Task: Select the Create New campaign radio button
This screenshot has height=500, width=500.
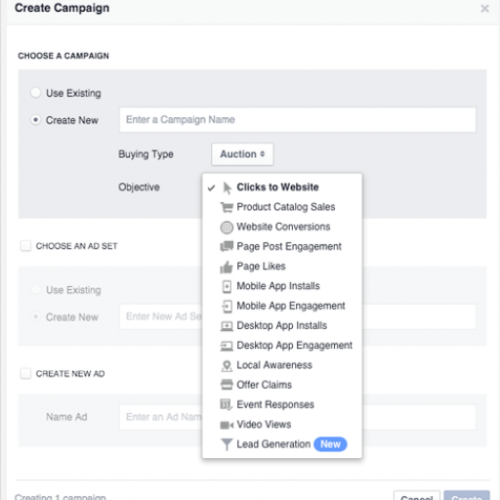Action: pyautogui.click(x=36, y=120)
